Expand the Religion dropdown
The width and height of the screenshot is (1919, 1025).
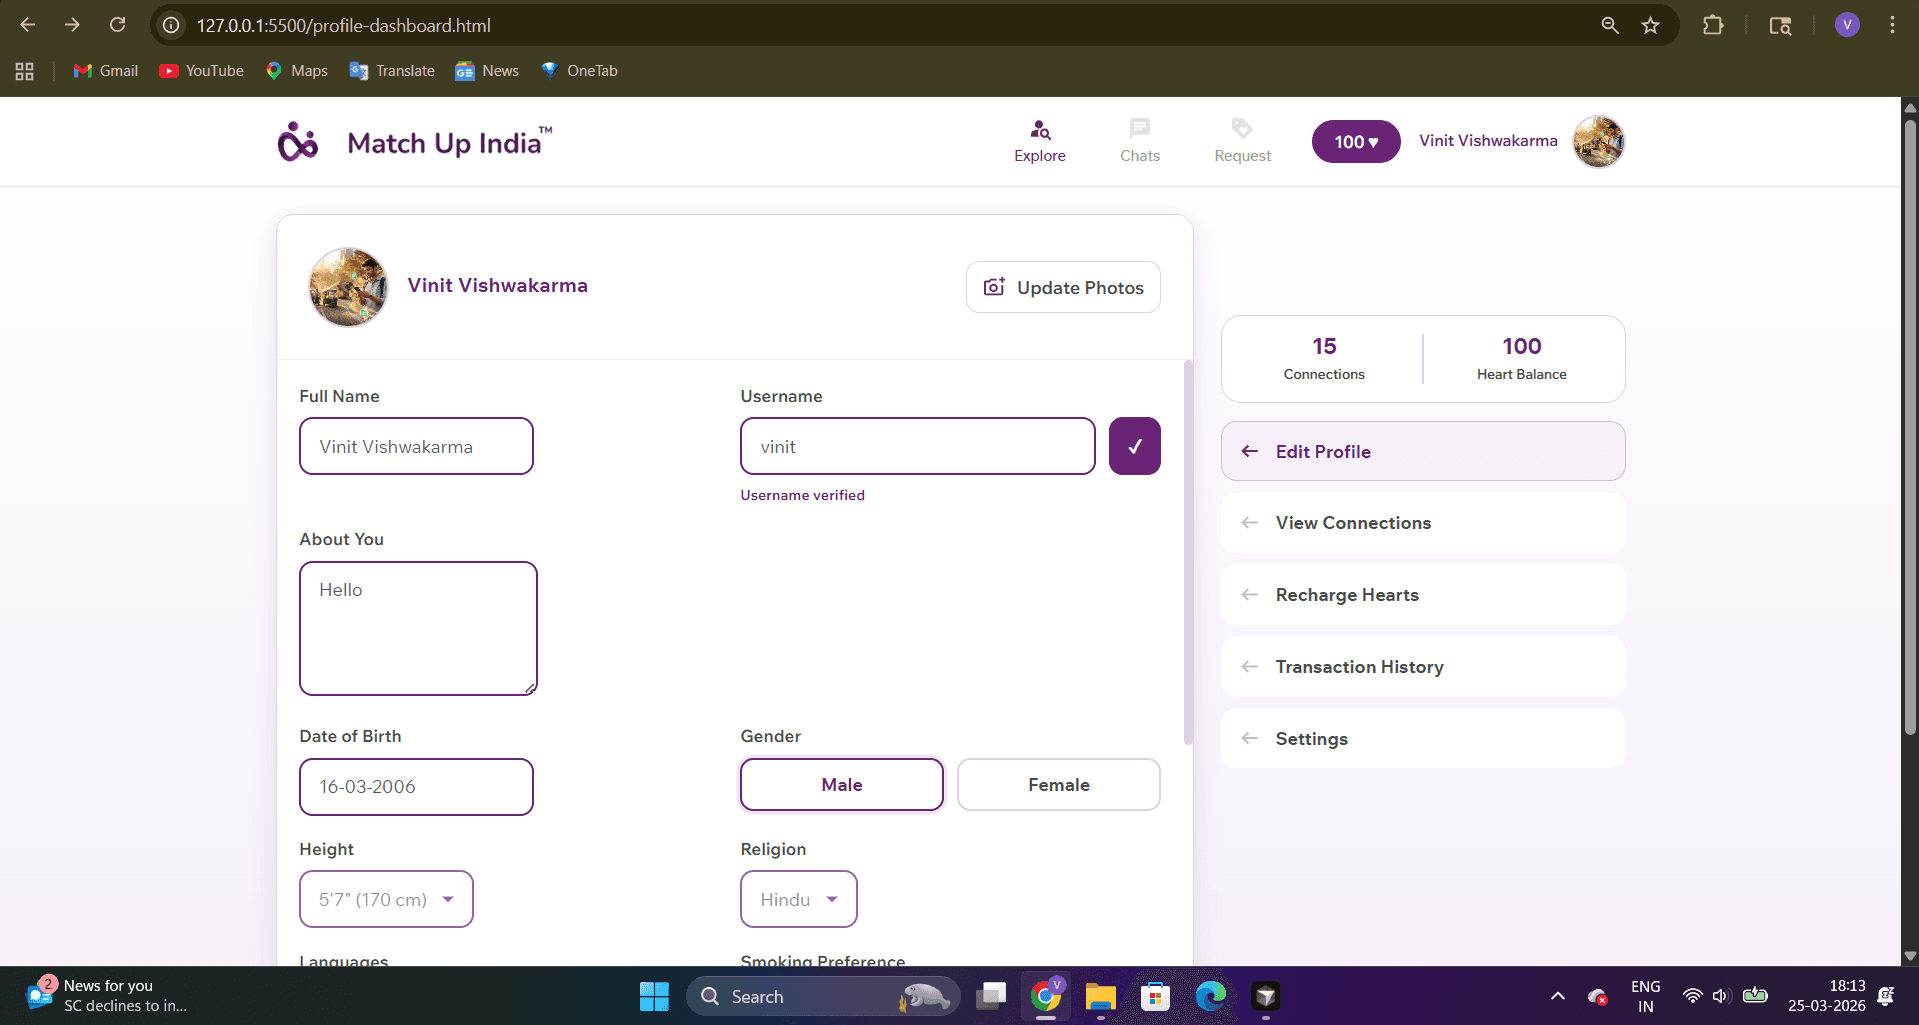coord(799,899)
